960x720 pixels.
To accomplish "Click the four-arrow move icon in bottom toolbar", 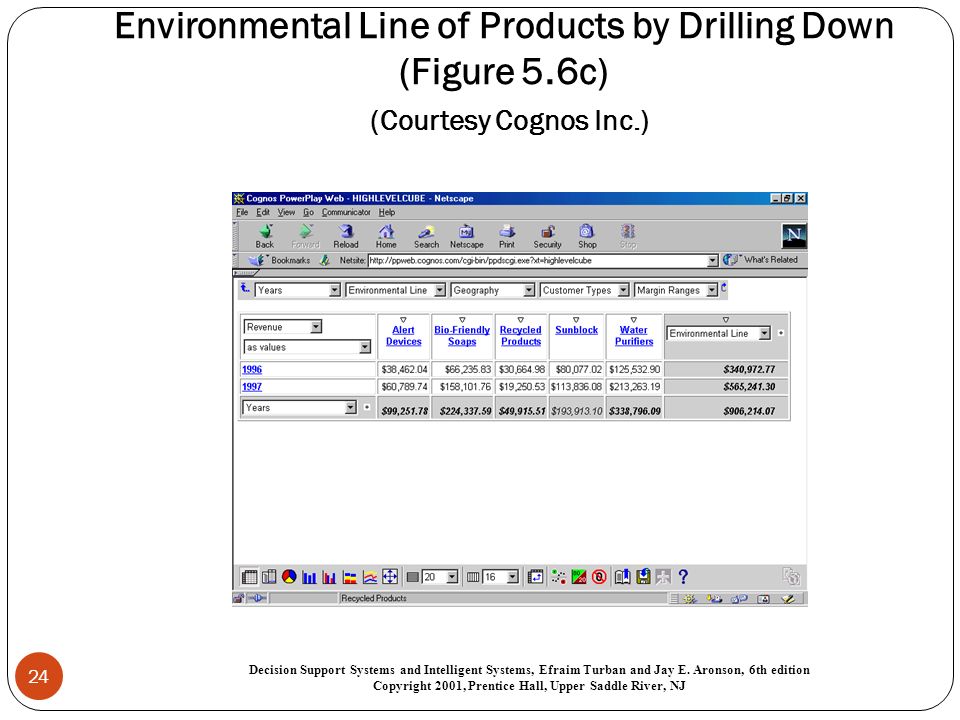I will (x=390, y=577).
